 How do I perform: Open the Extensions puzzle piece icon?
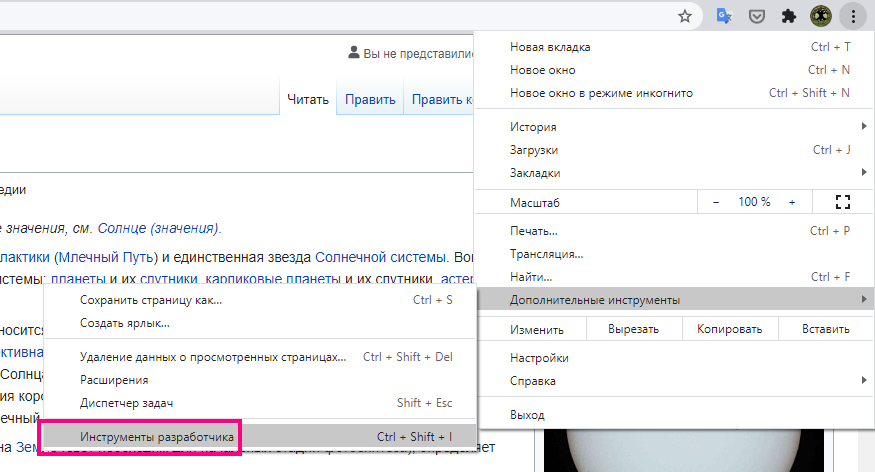click(789, 16)
